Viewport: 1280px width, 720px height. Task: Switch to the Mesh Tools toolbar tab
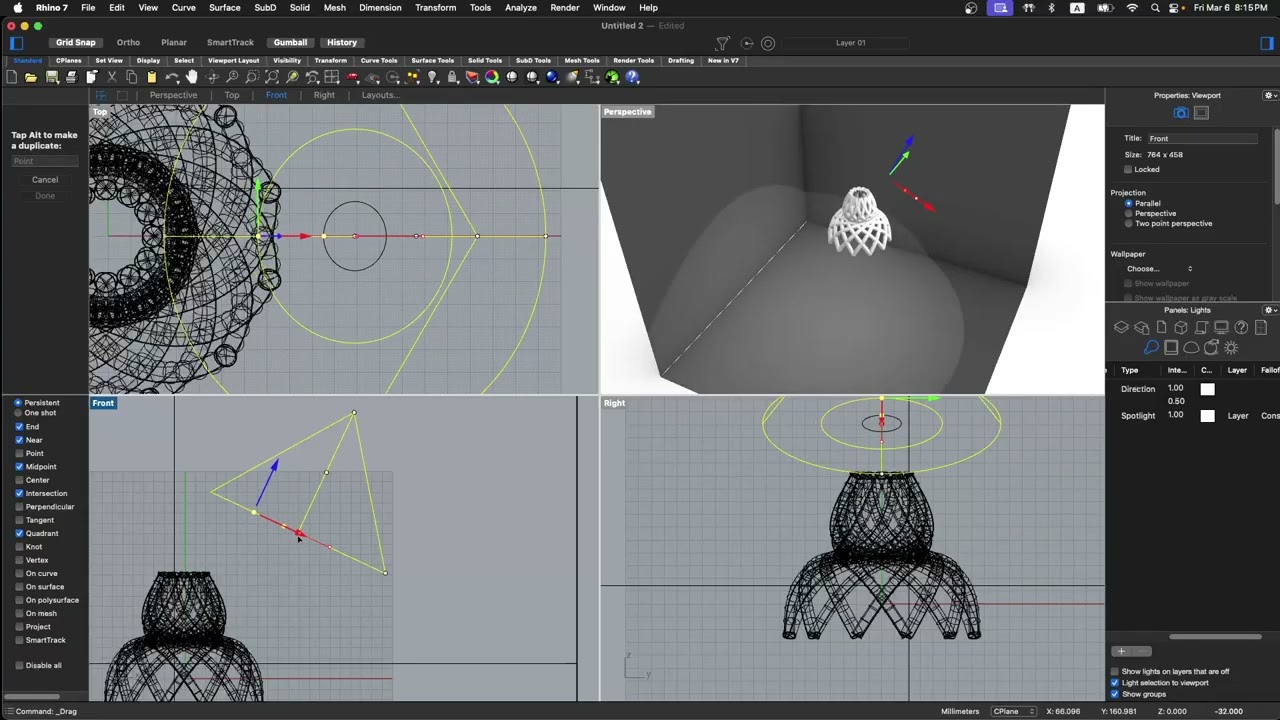pyautogui.click(x=582, y=60)
